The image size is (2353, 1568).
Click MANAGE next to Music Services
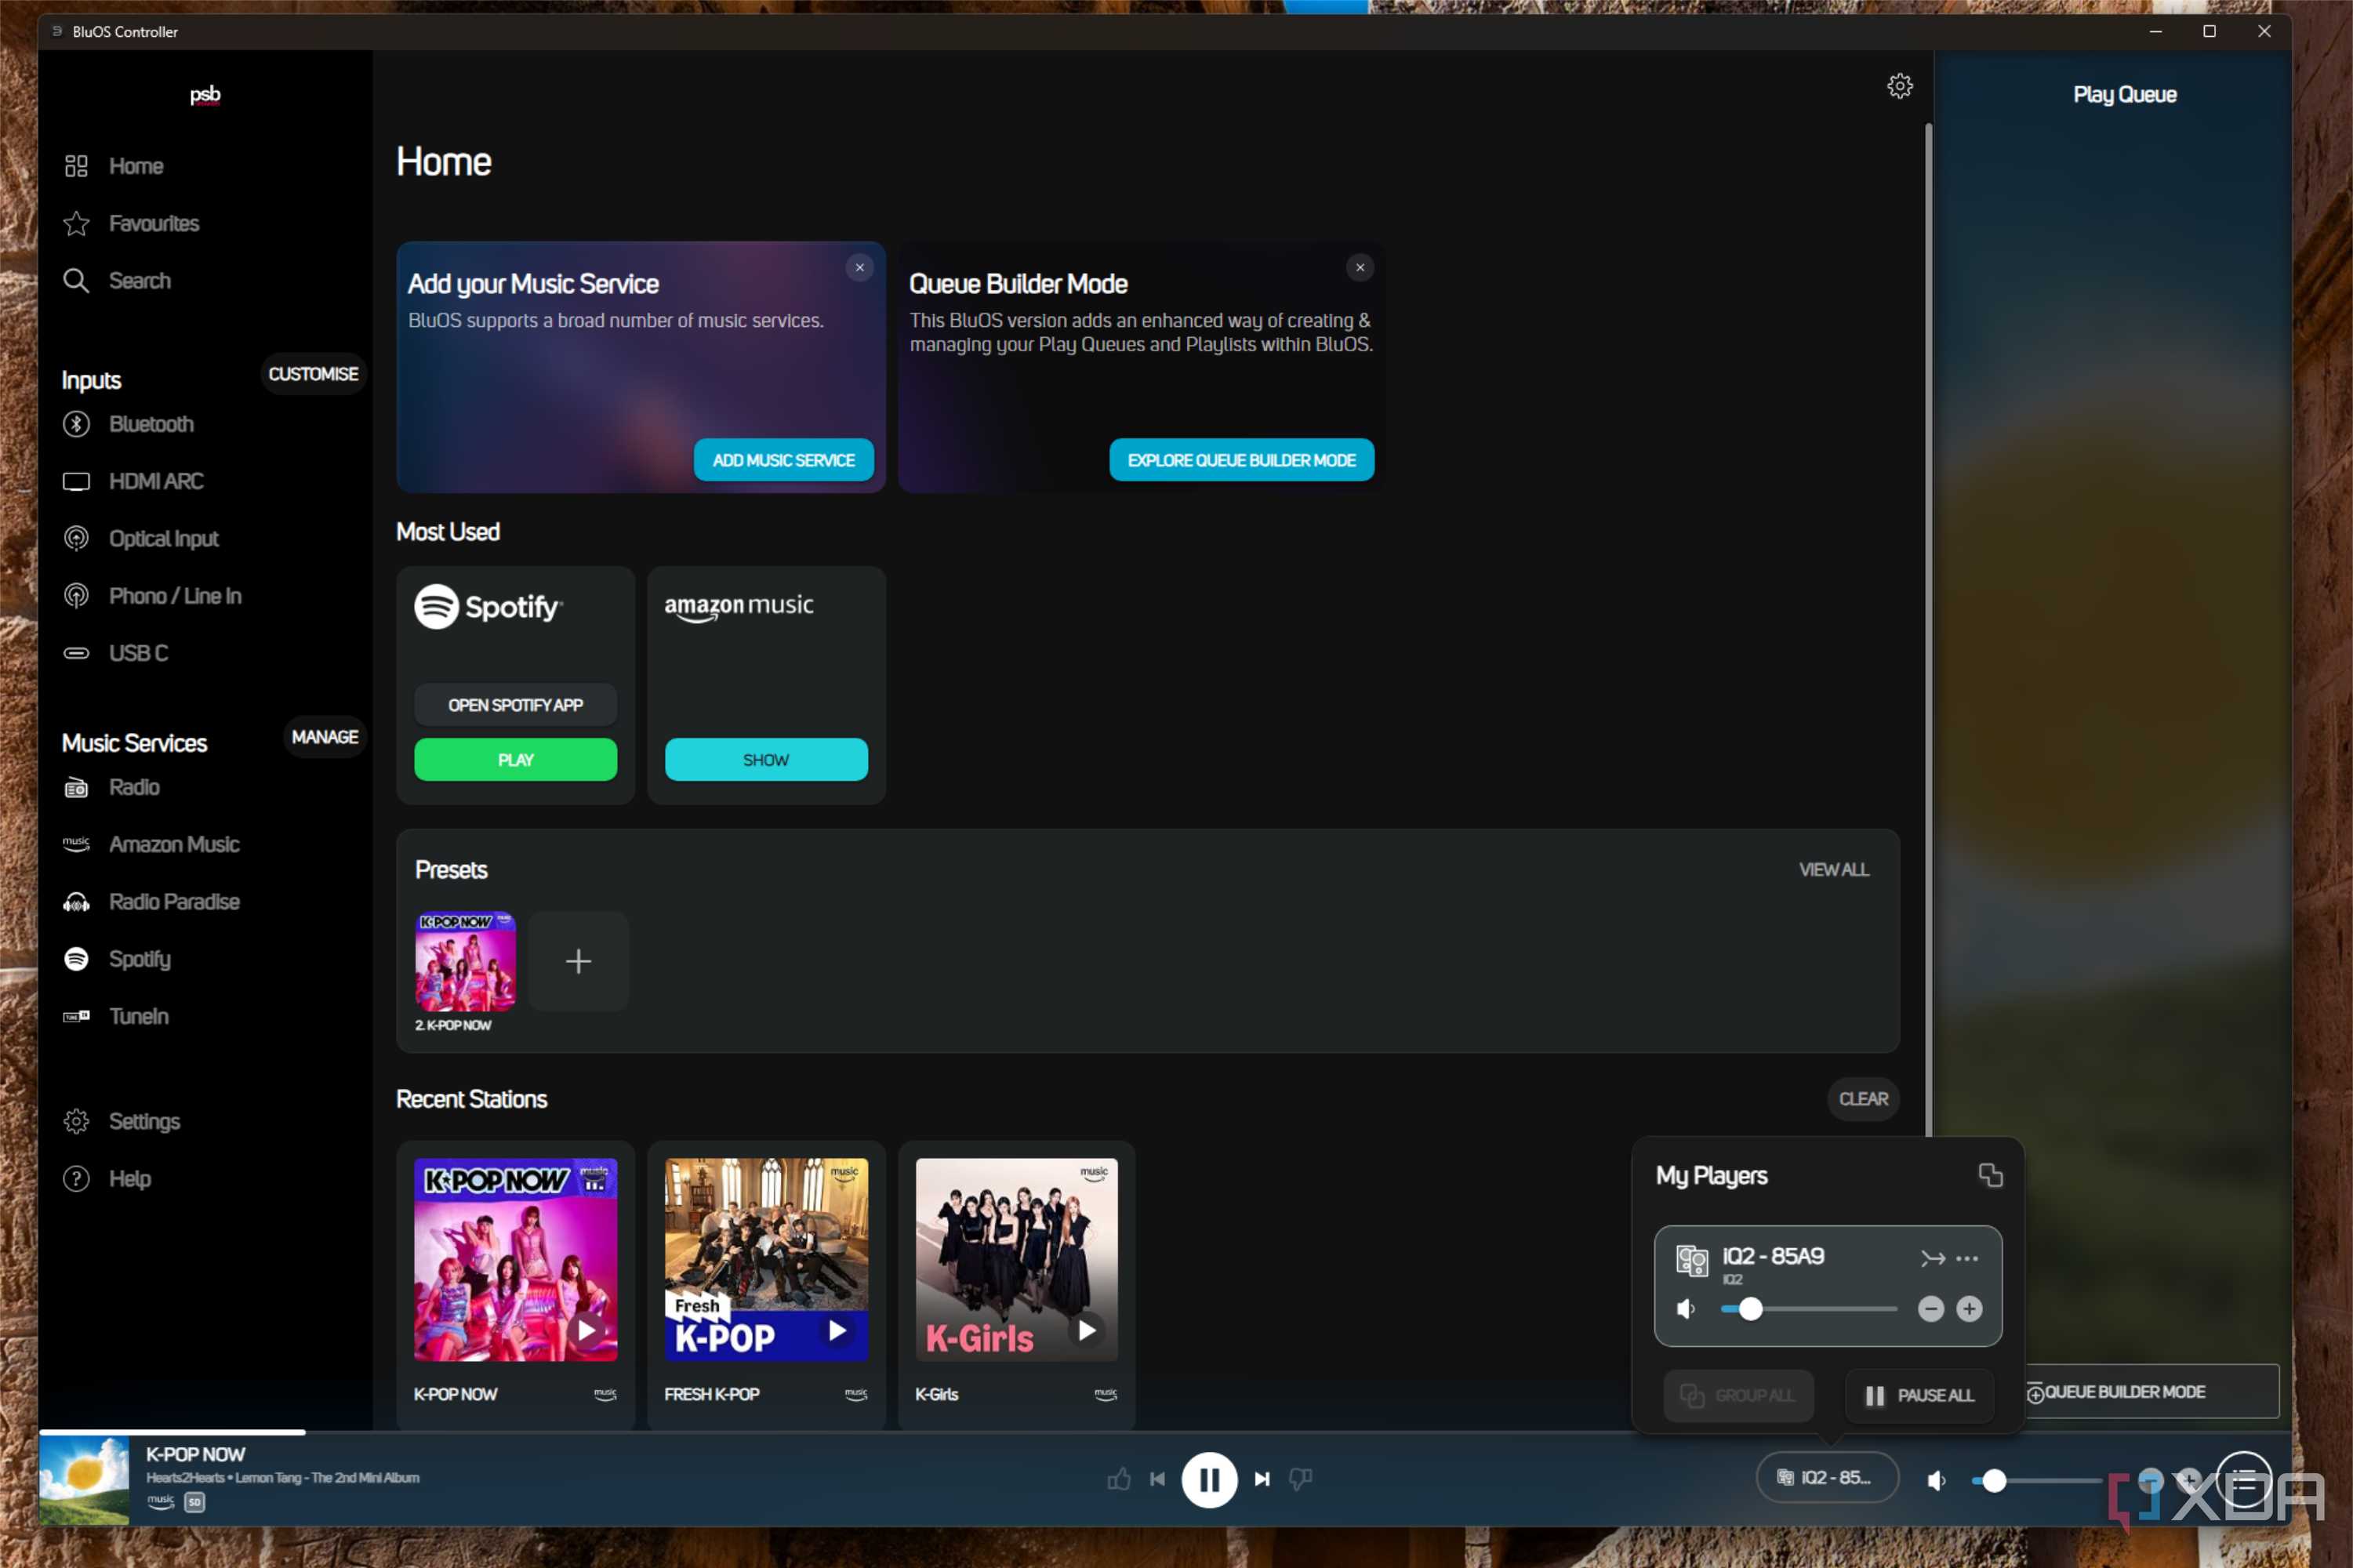(324, 737)
